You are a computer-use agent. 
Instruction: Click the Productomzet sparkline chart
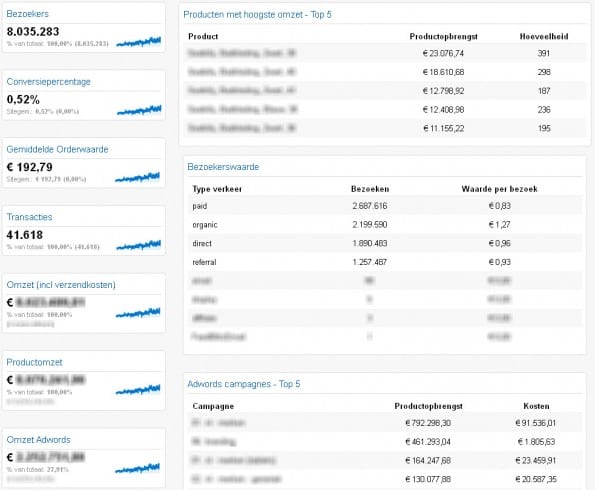138,390
